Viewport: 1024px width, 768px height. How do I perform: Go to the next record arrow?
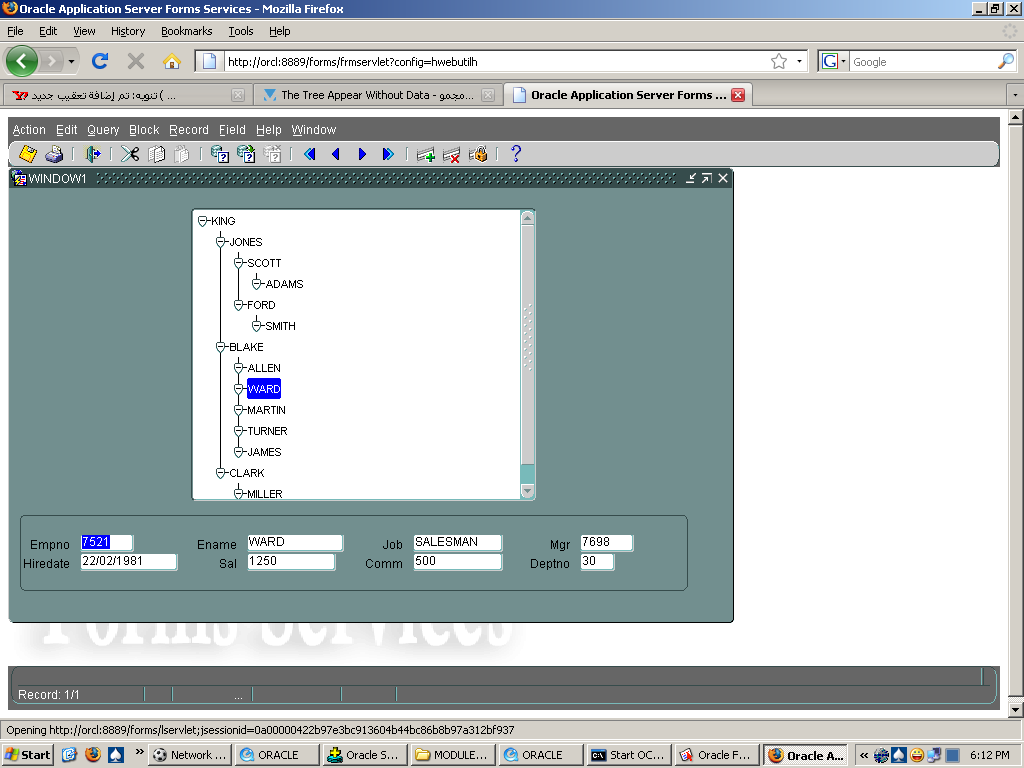(362, 154)
